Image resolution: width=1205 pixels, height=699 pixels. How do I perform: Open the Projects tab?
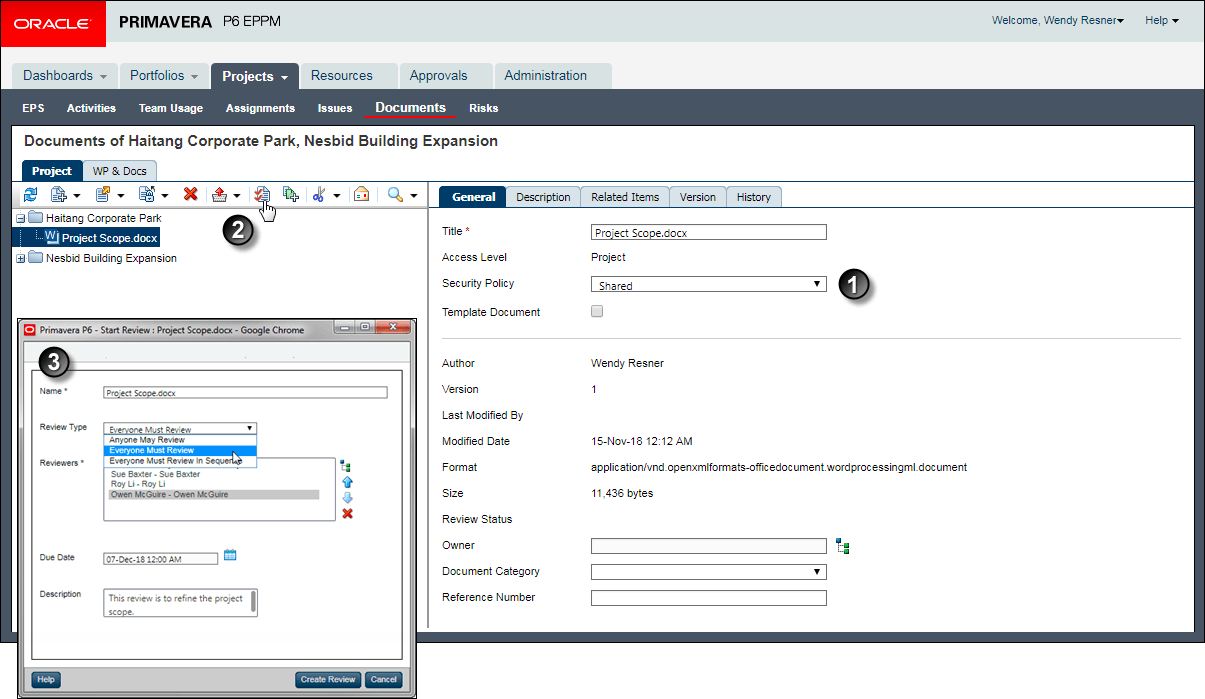point(255,76)
